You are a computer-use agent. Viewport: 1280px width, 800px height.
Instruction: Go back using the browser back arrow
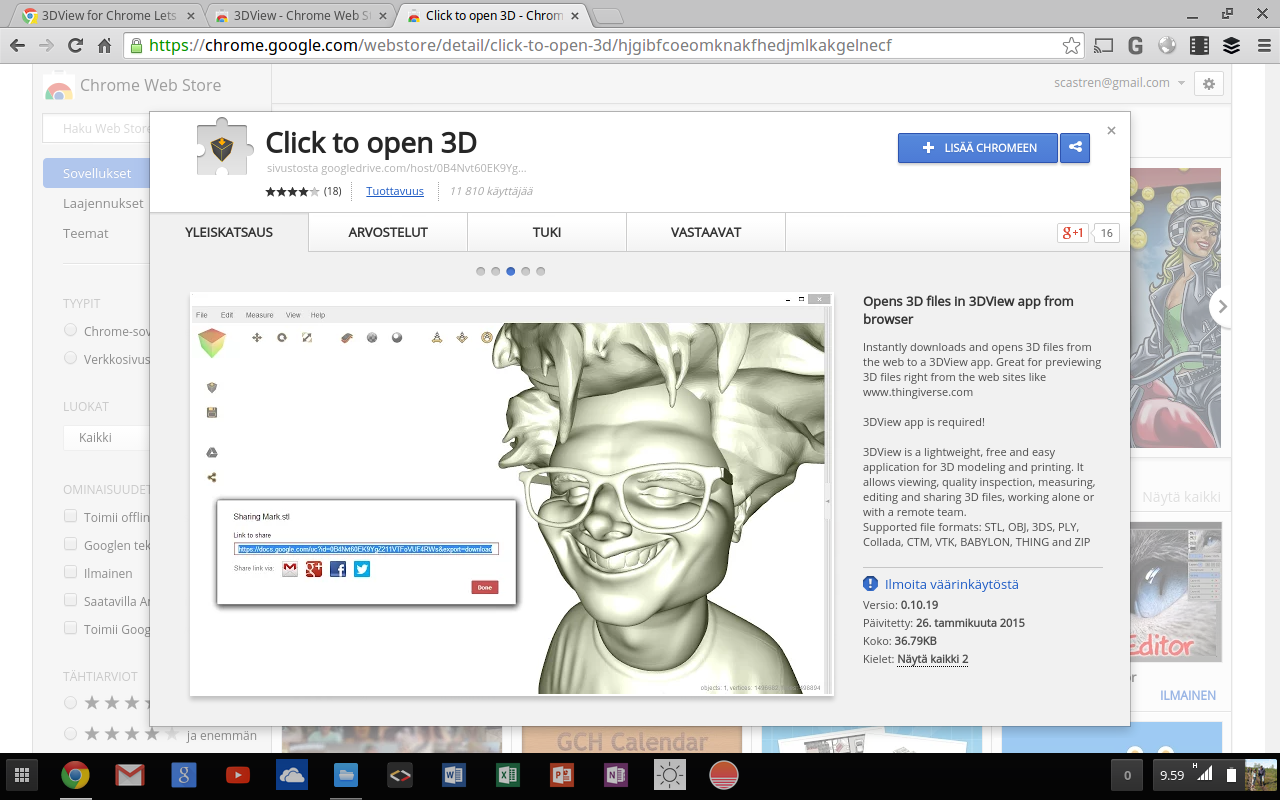(x=17, y=46)
